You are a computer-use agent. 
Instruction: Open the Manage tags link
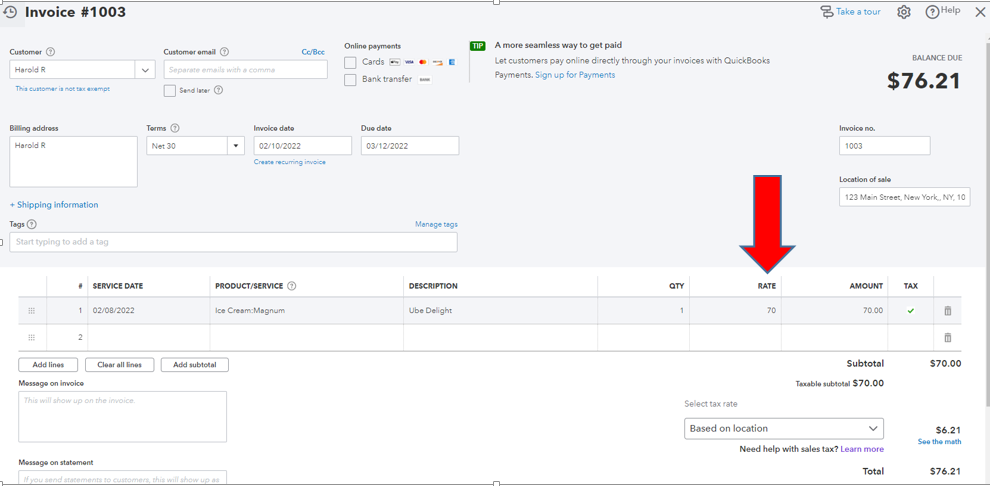click(x=436, y=224)
